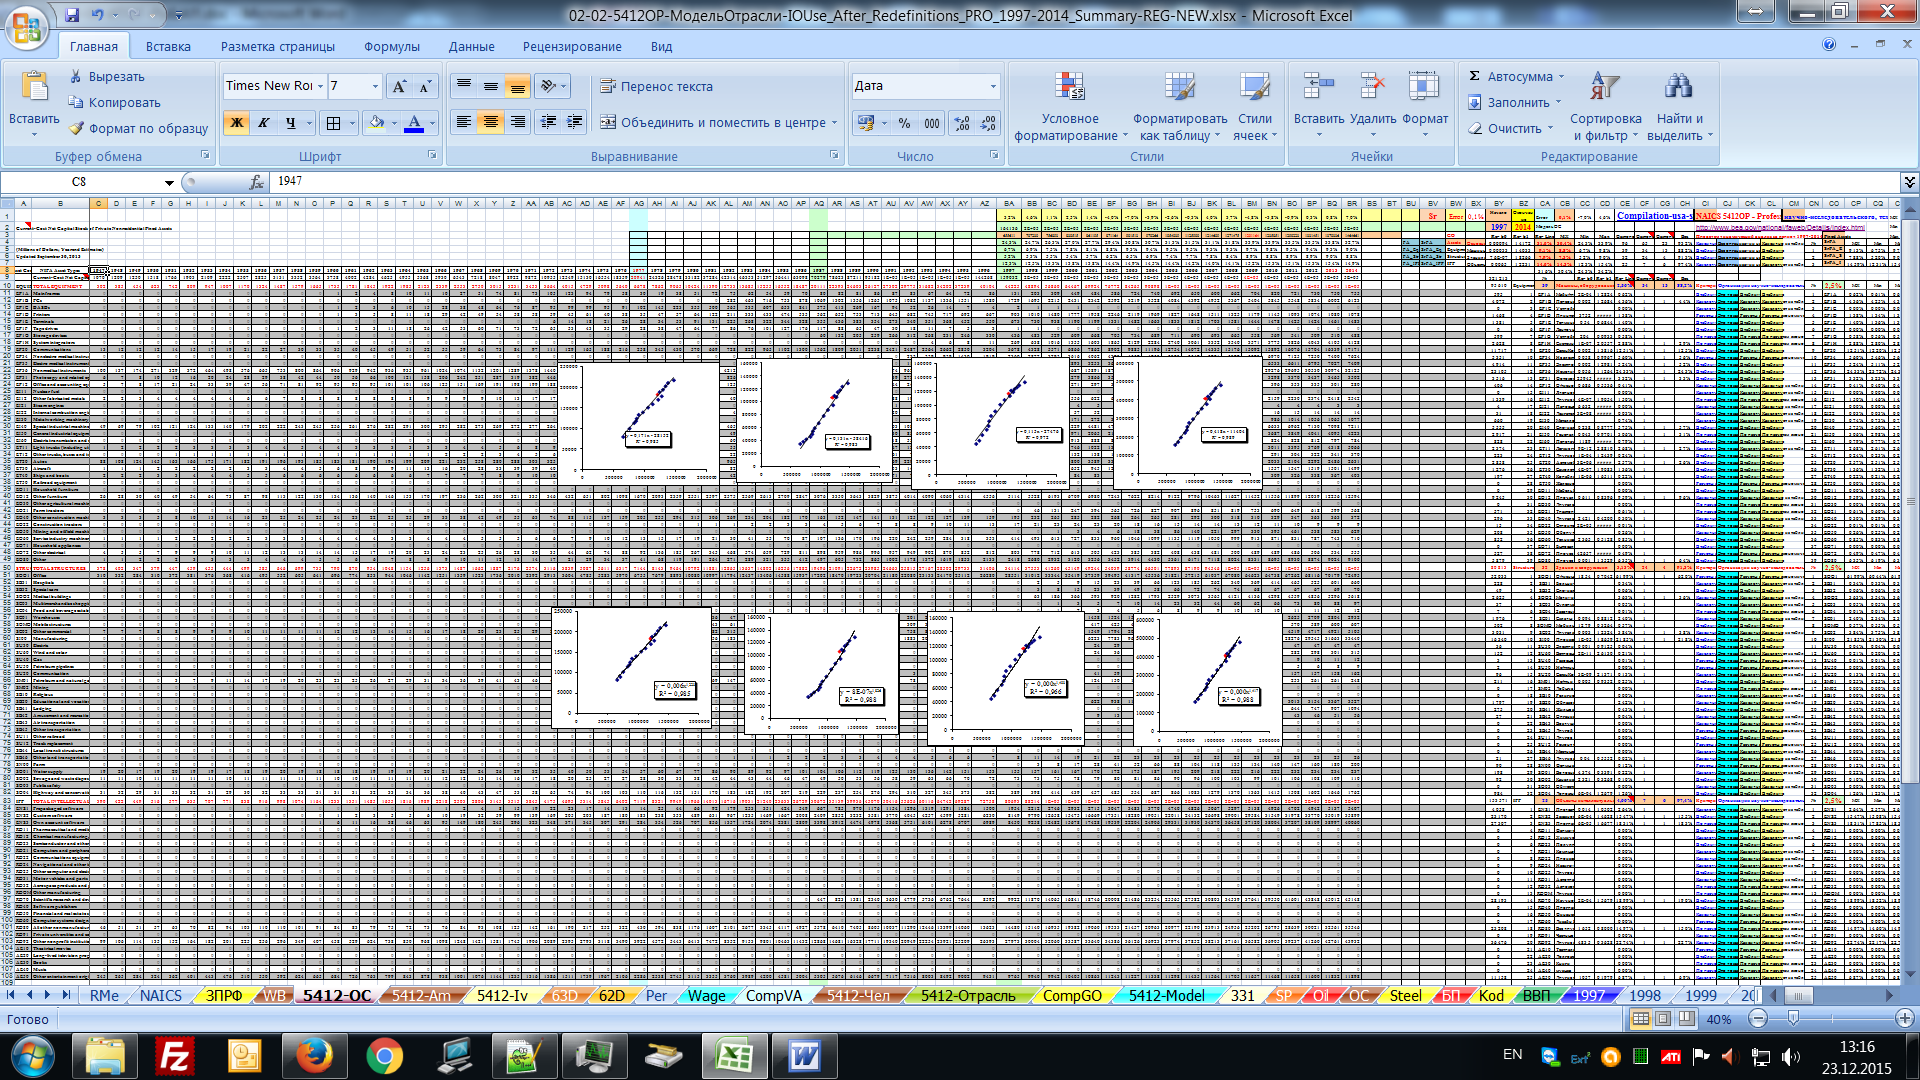Screen dimensions: 1920x1080
Task: Click the font color red swatch button
Action: [x=414, y=123]
